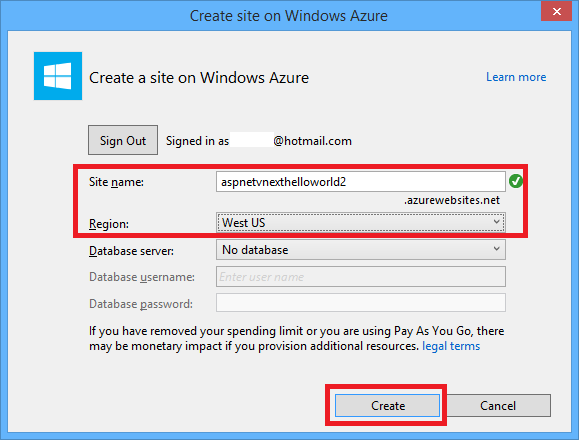Click the 'Database server:' label
Viewport: 579px width, 440px height.
131,251
